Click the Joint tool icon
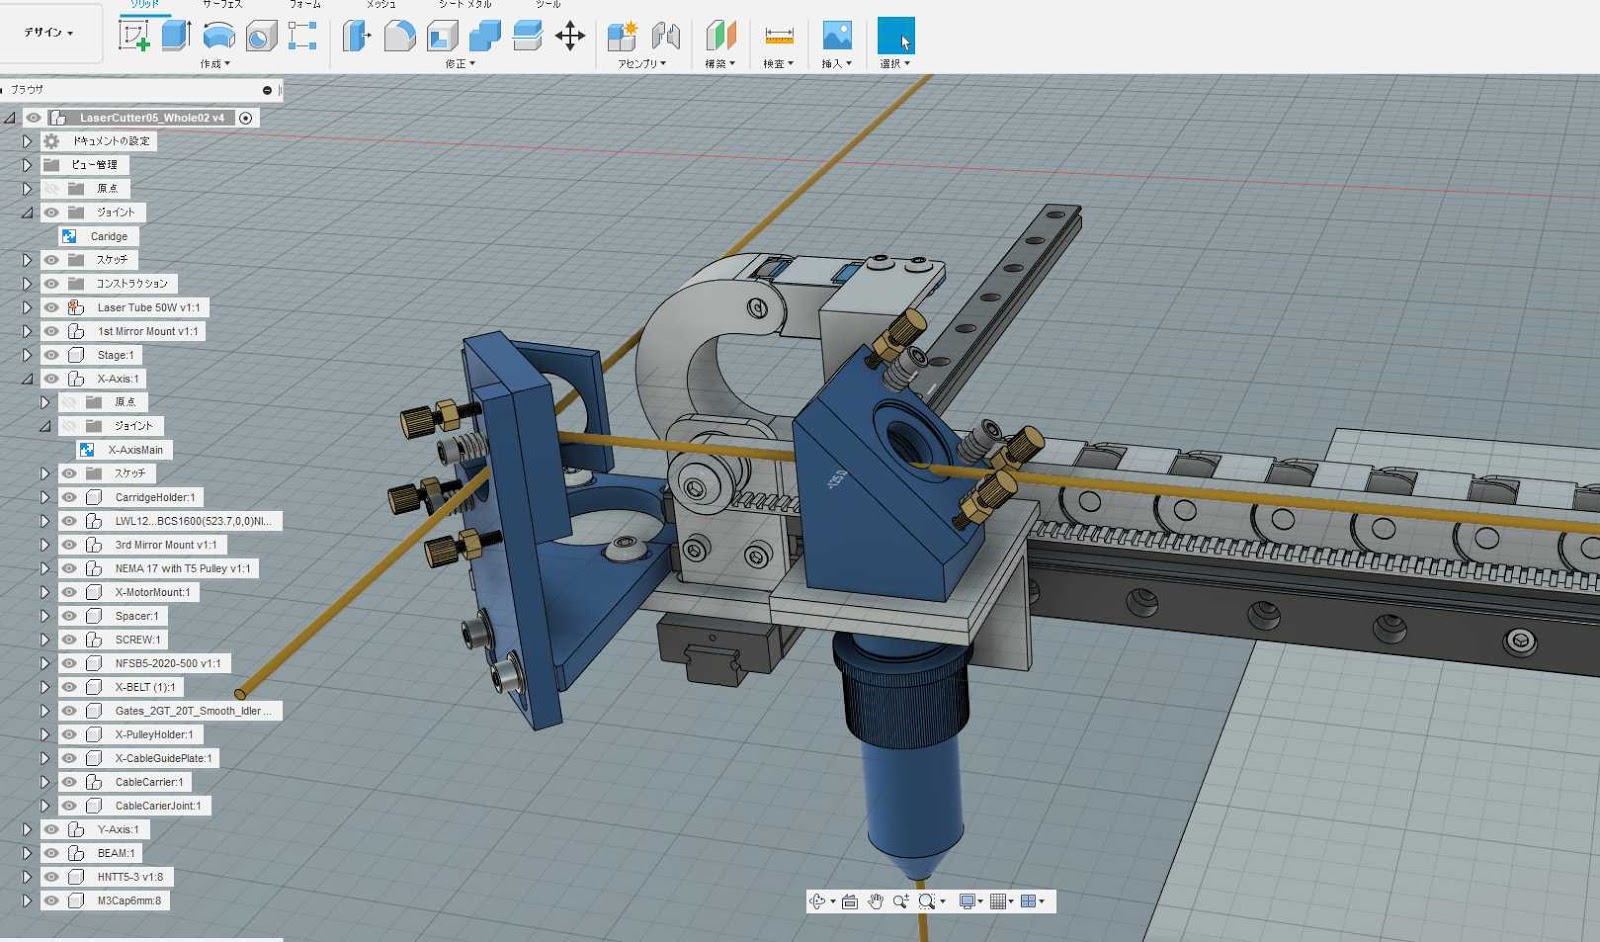This screenshot has height=942, width=1600. [665, 36]
